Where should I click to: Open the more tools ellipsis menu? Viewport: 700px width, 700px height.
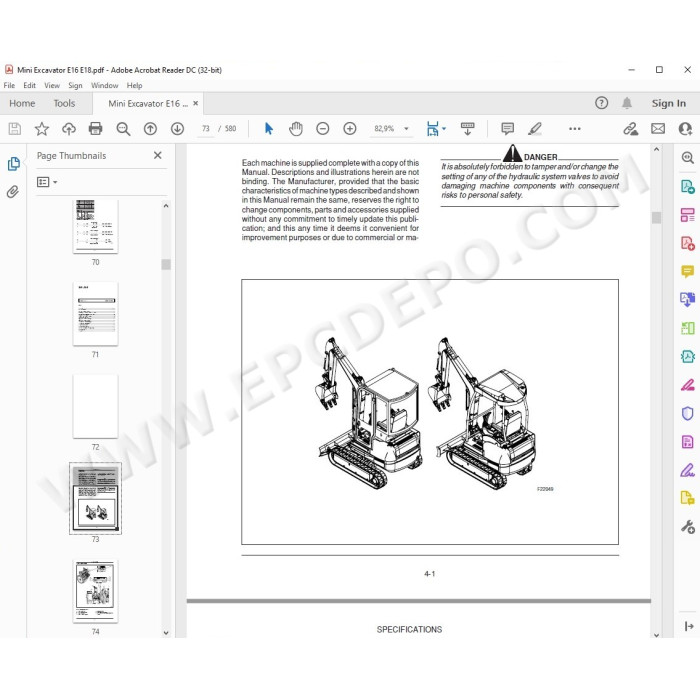pos(575,129)
